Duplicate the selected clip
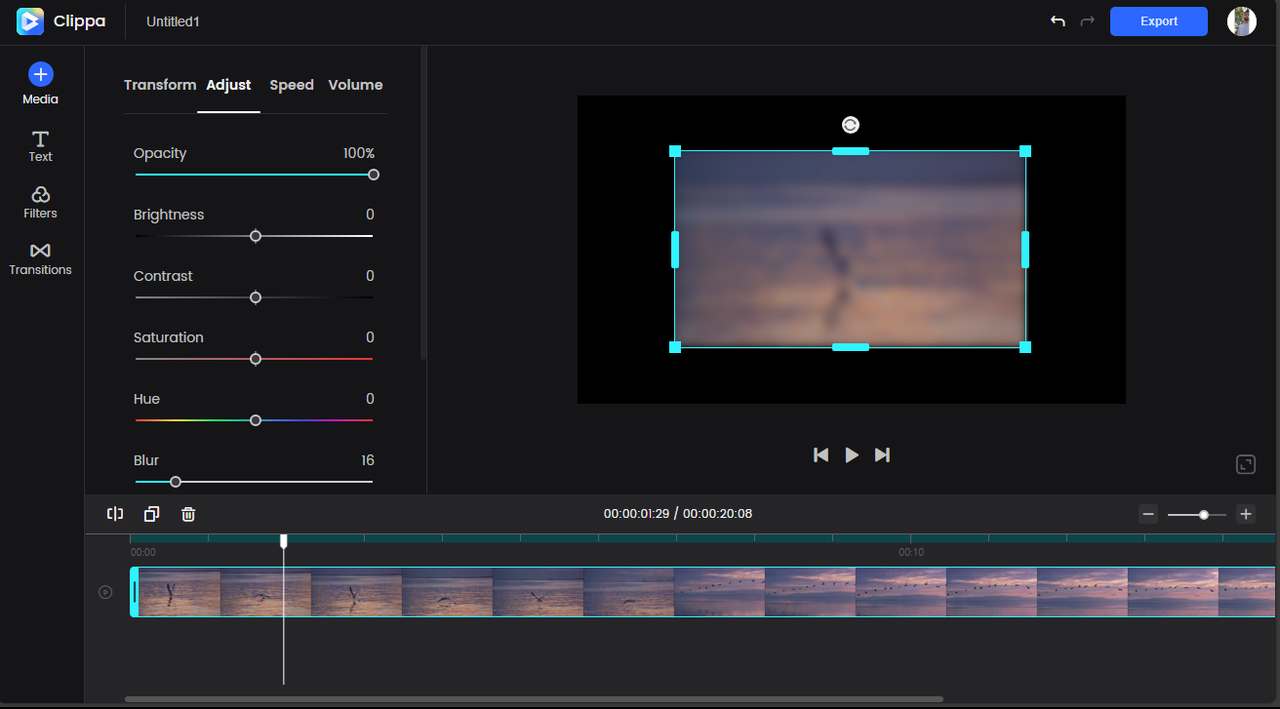 pyautogui.click(x=151, y=514)
